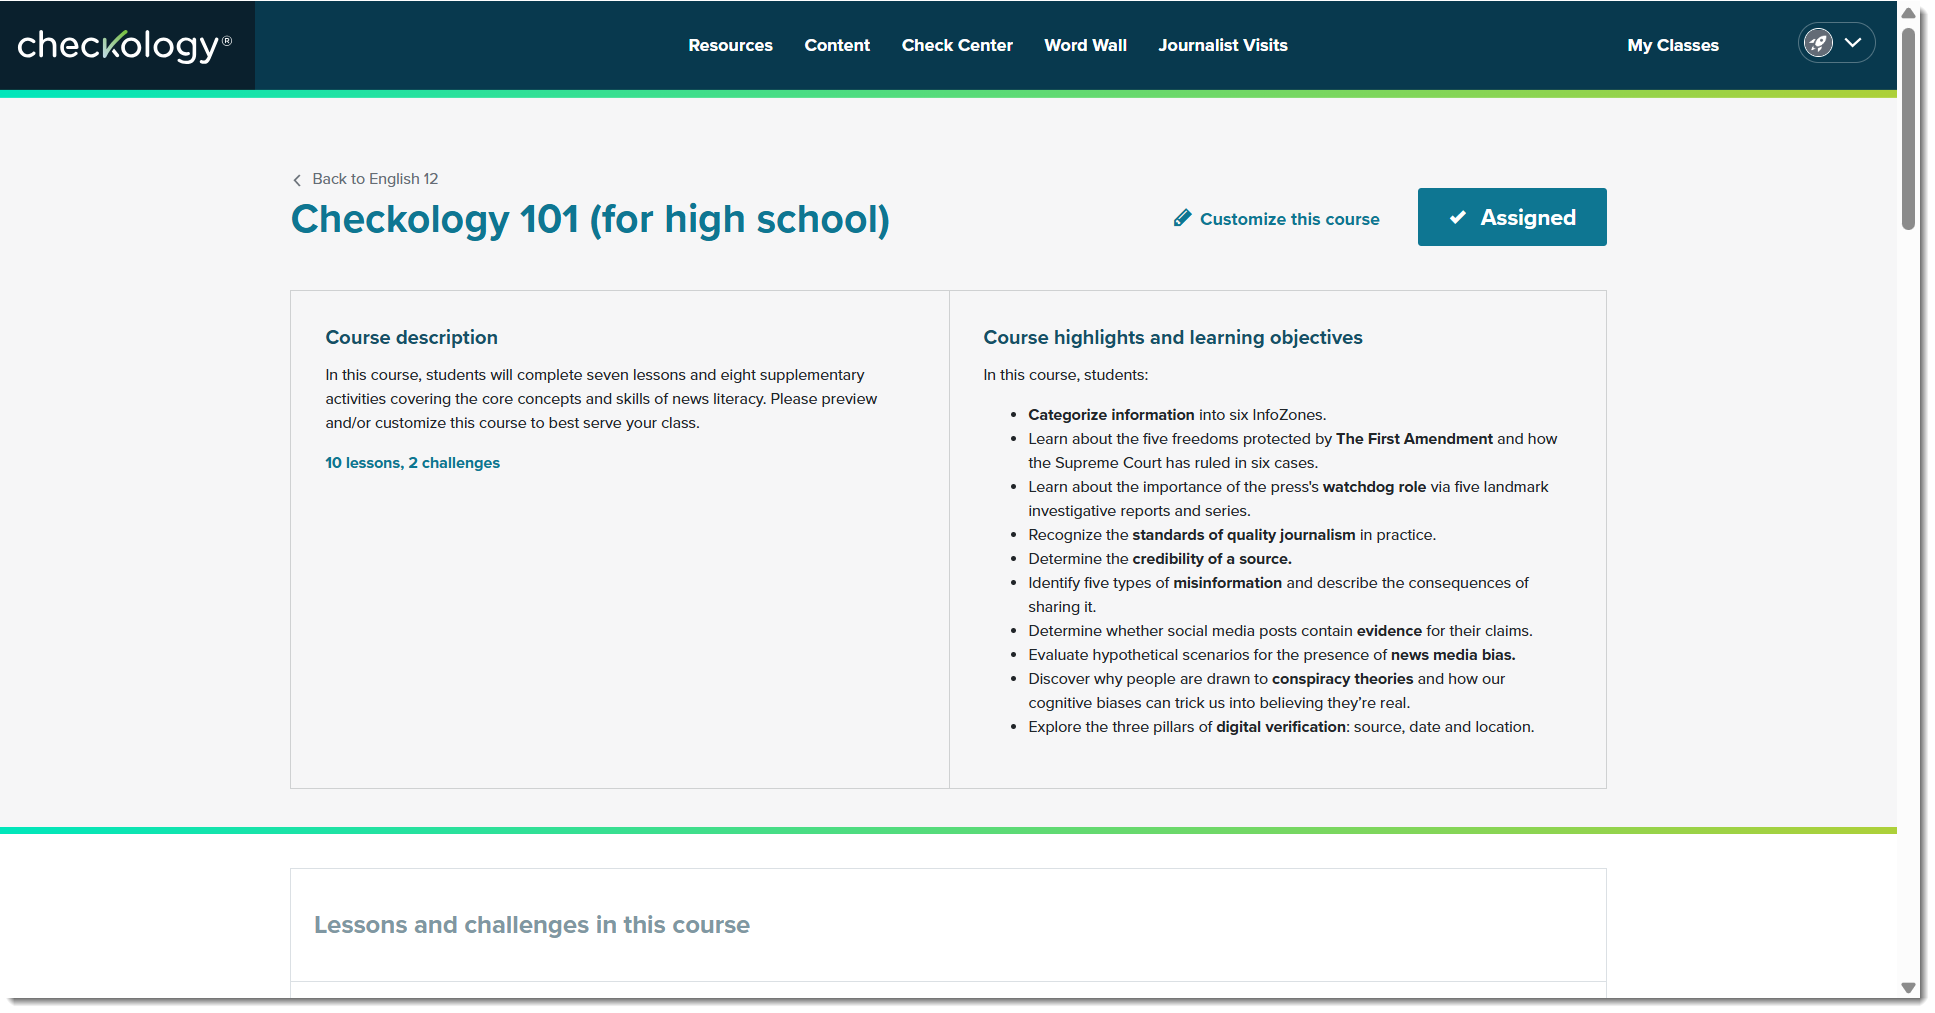Click the watchdog role bold text

(1374, 487)
